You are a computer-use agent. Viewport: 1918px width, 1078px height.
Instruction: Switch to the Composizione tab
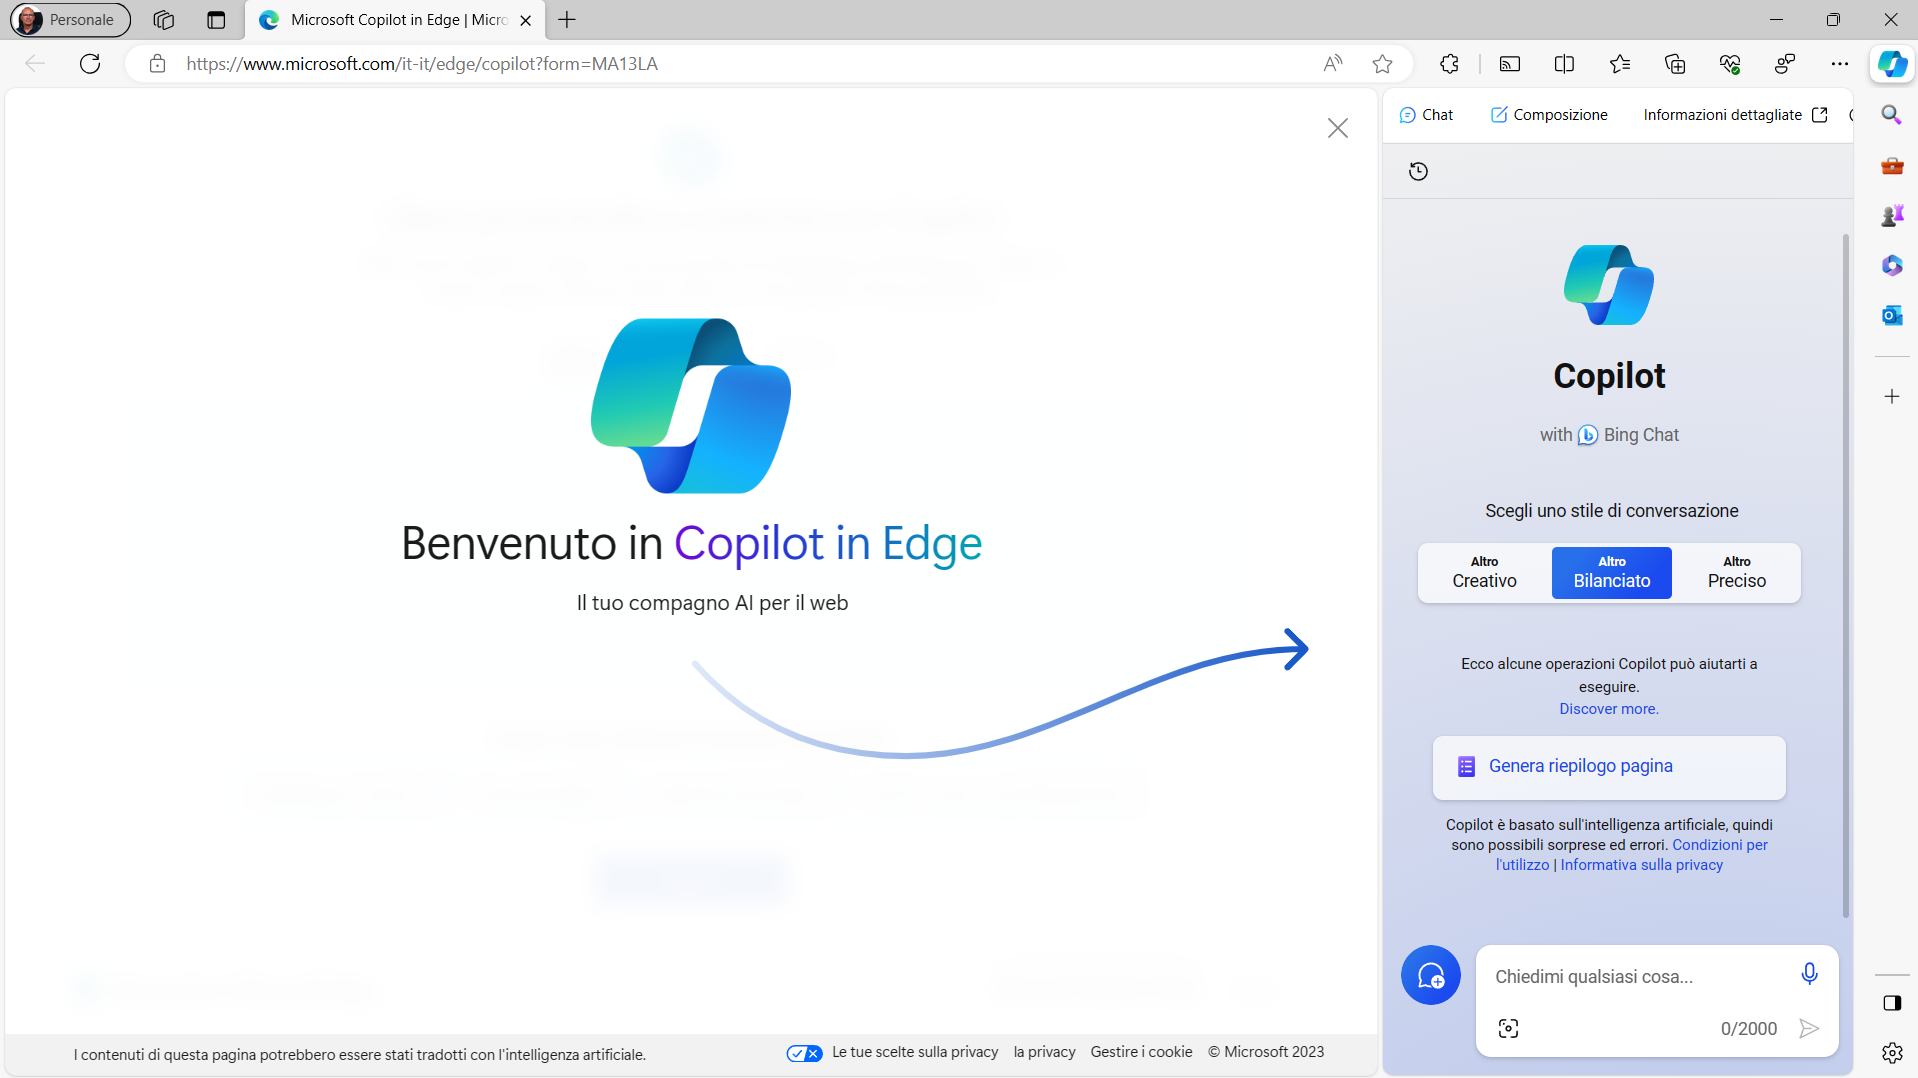(1549, 115)
